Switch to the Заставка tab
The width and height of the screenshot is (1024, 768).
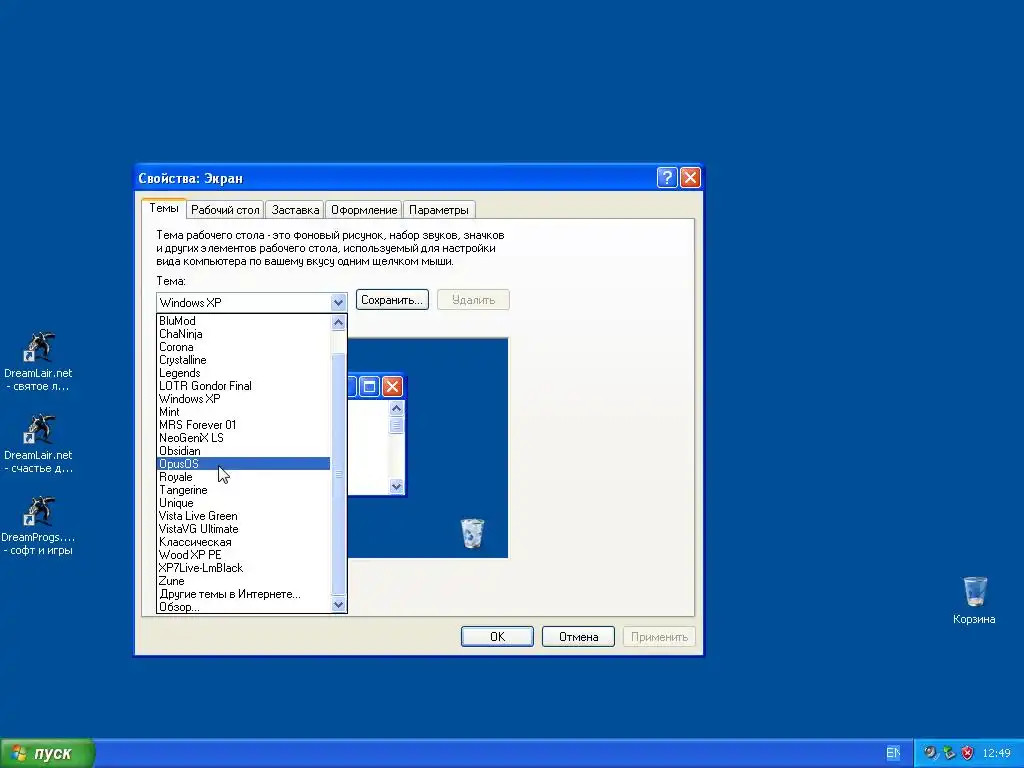click(295, 210)
